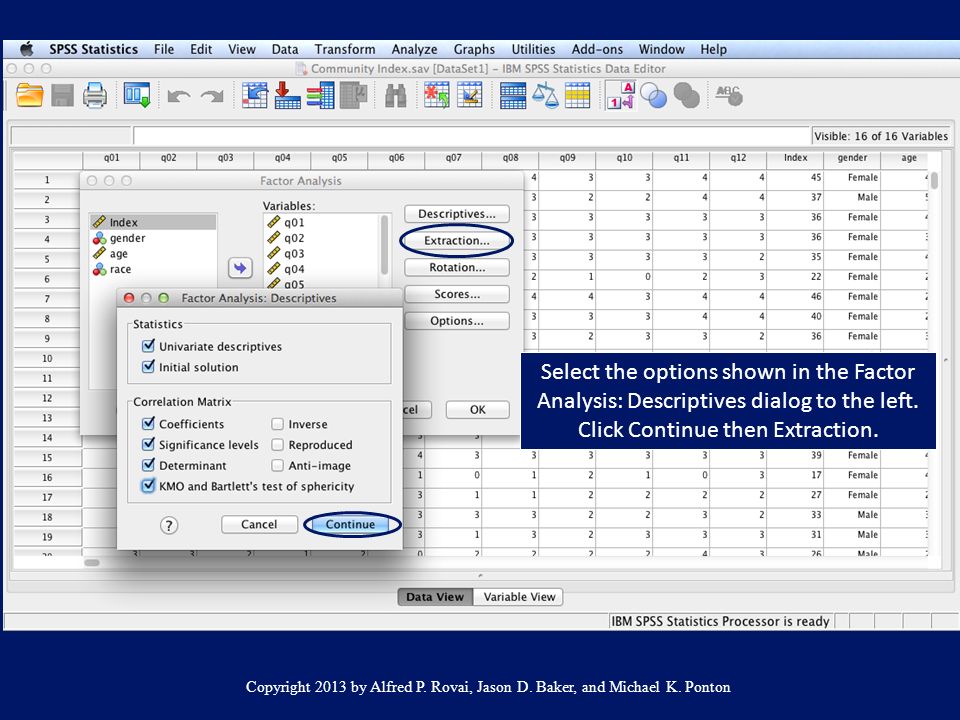Click the Descriptives... button
The image size is (960, 720).
coord(457,214)
